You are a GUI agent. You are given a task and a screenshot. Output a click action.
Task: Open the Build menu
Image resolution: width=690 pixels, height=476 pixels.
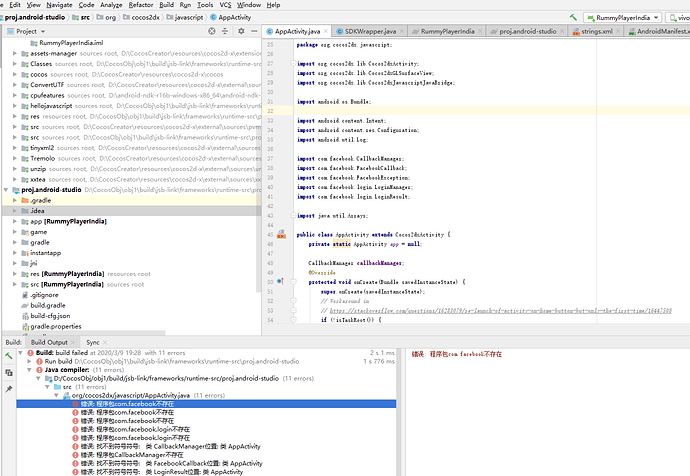point(166,5)
